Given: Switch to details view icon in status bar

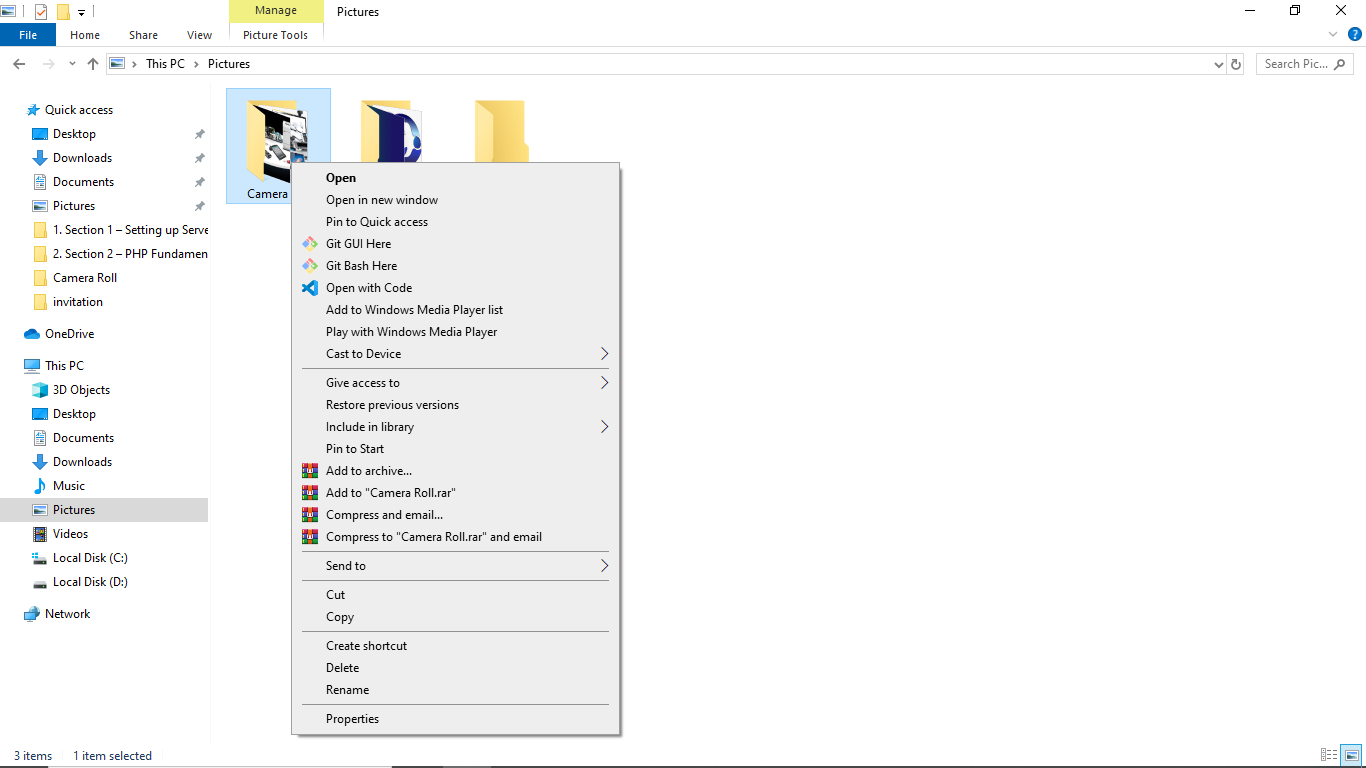Looking at the screenshot, I should point(1329,756).
